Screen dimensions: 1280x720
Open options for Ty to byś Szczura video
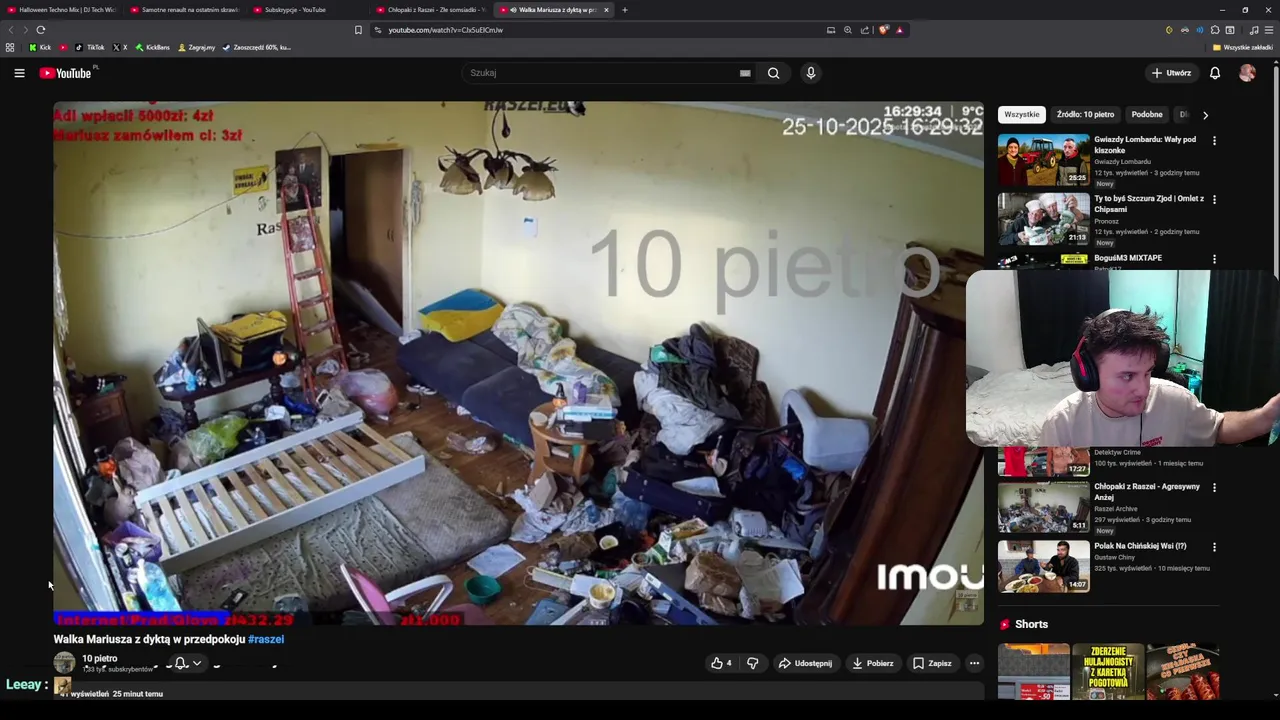(x=1214, y=200)
